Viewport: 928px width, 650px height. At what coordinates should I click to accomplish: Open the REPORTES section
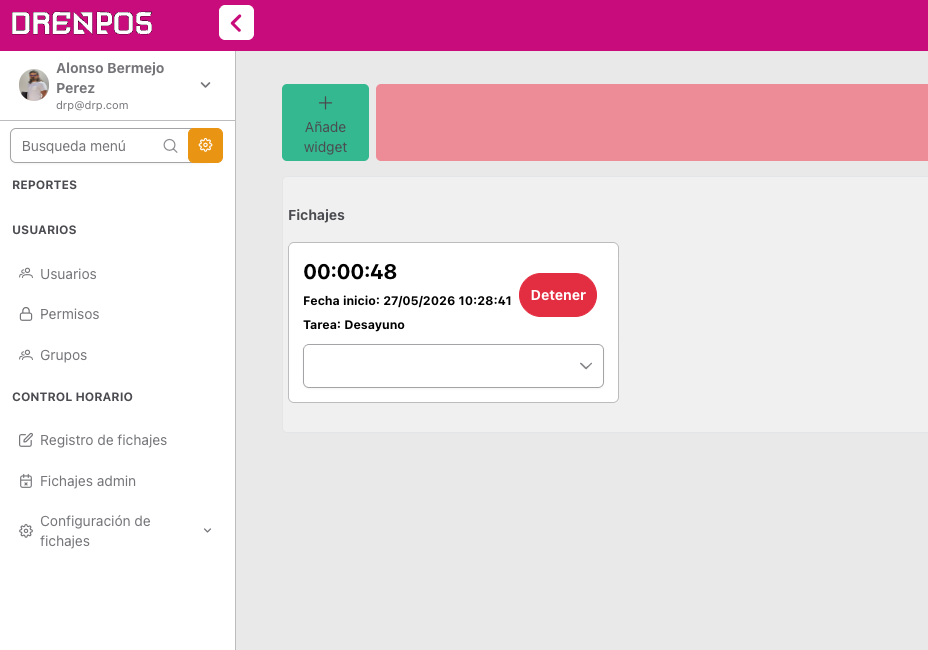coord(44,185)
